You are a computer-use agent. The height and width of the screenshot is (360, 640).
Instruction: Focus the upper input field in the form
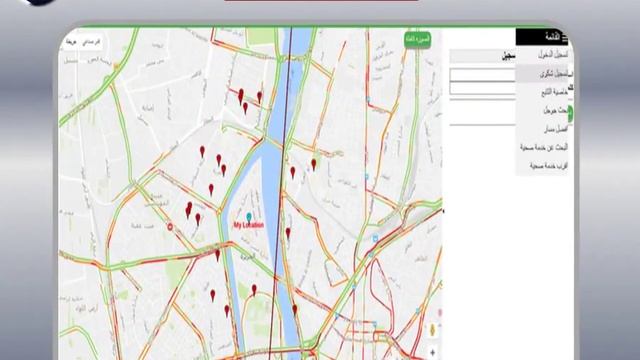click(483, 75)
